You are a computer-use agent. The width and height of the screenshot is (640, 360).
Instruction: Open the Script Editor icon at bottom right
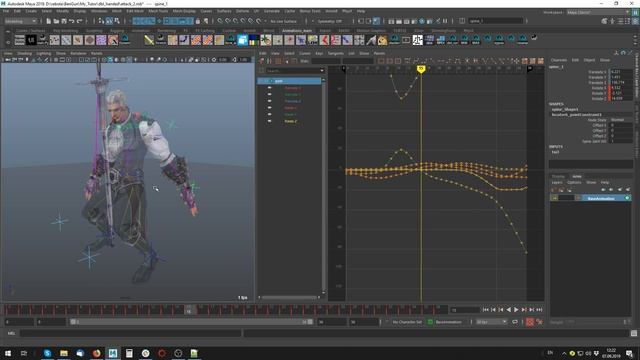pos(633,333)
